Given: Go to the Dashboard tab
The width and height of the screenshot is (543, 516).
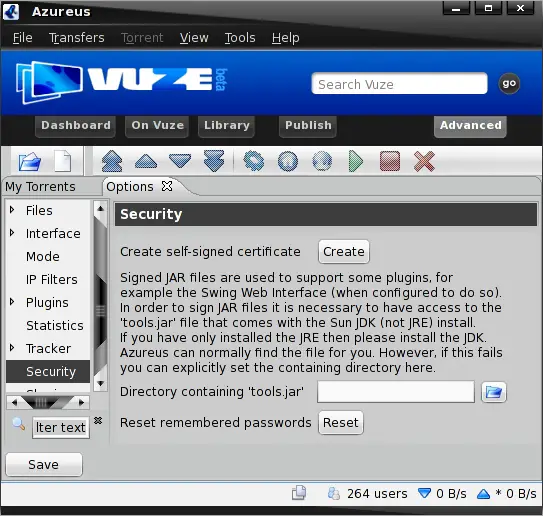Looking at the screenshot, I should 75,126.
